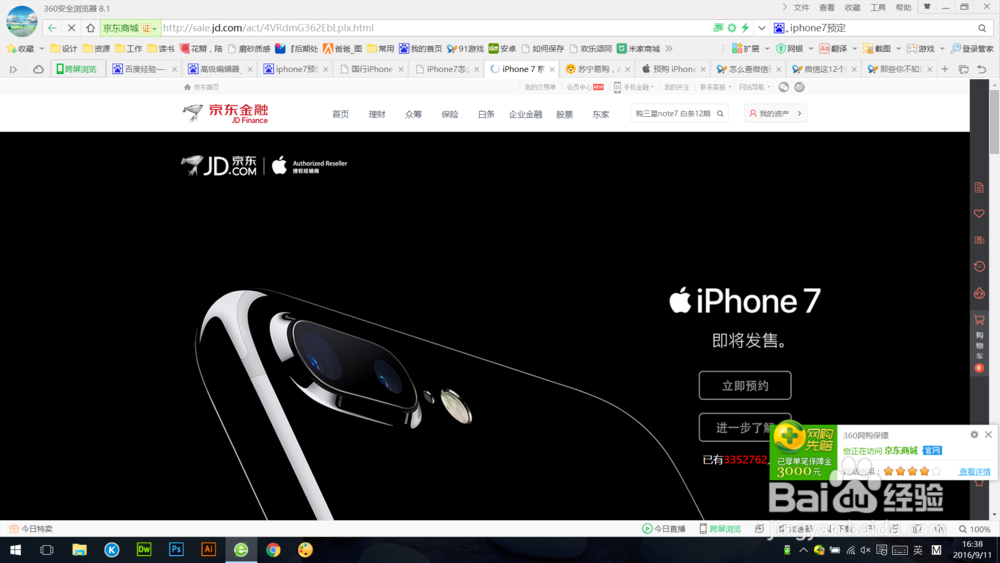Close the 预购 iPhone tab
This screenshot has width=1000, height=563.
703,69
